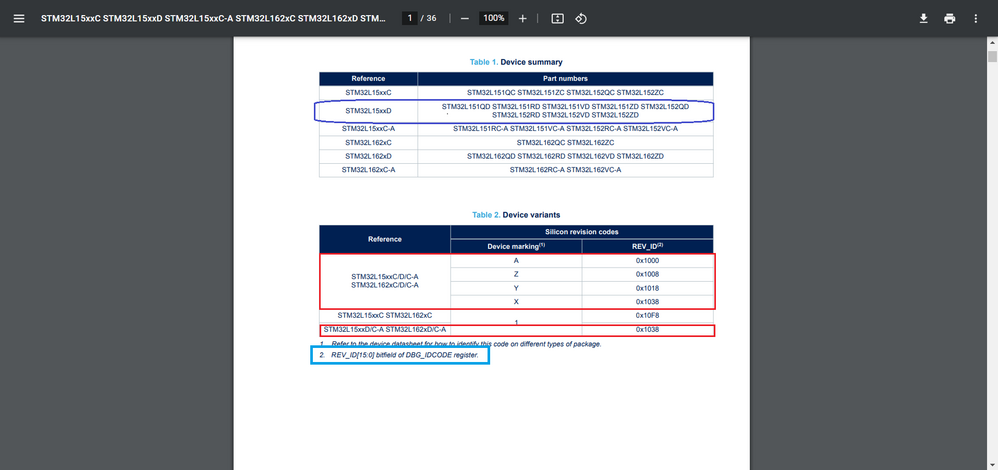Open the more actions menu
The height and width of the screenshot is (470, 998).
[x=976, y=18]
